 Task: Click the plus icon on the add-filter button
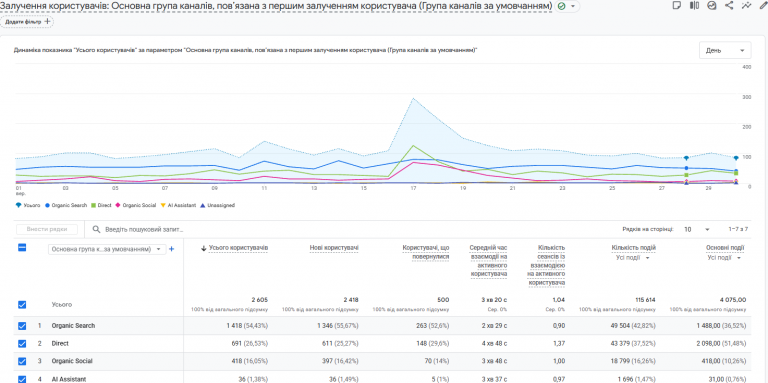tap(48, 22)
